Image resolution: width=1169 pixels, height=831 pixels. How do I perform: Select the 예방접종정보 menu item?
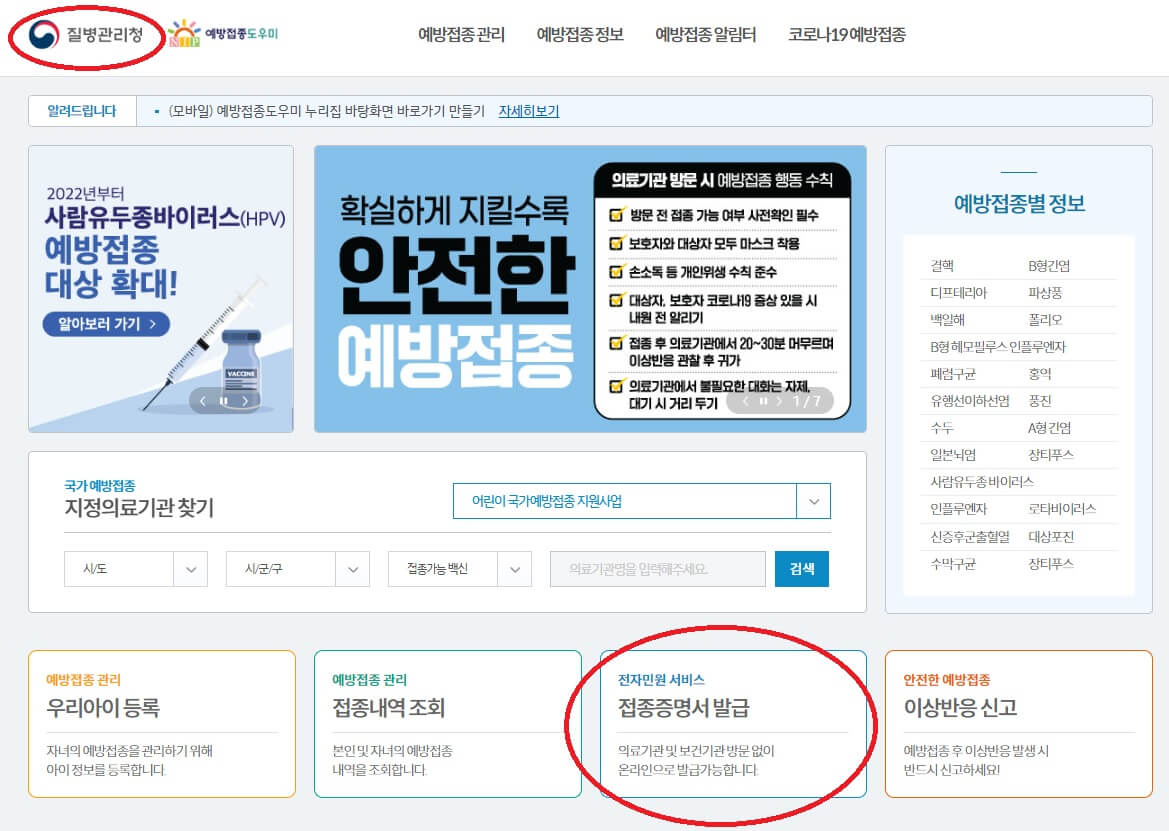582,33
